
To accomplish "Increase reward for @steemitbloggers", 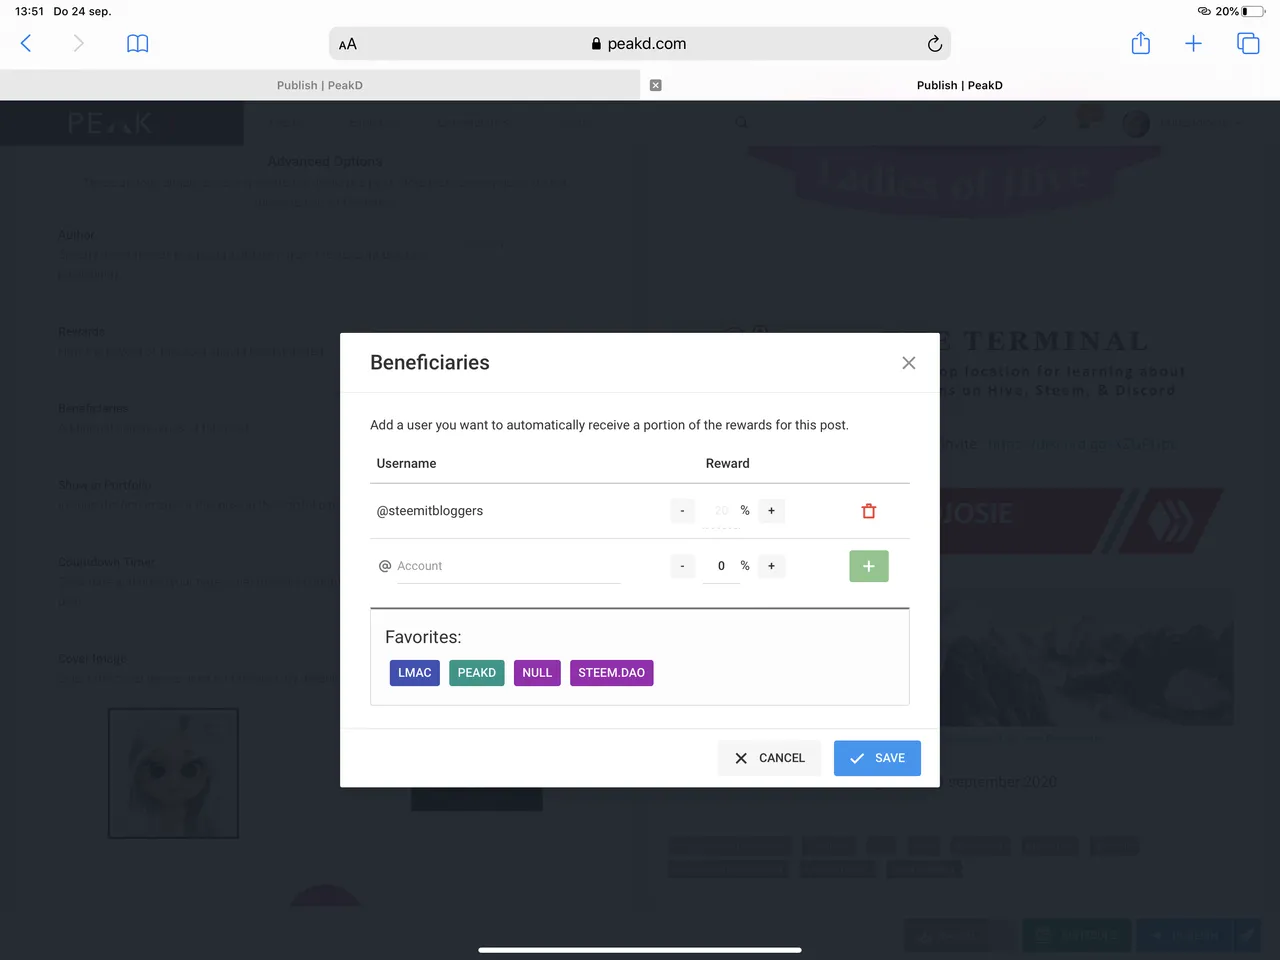I will (x=771, y=511).
